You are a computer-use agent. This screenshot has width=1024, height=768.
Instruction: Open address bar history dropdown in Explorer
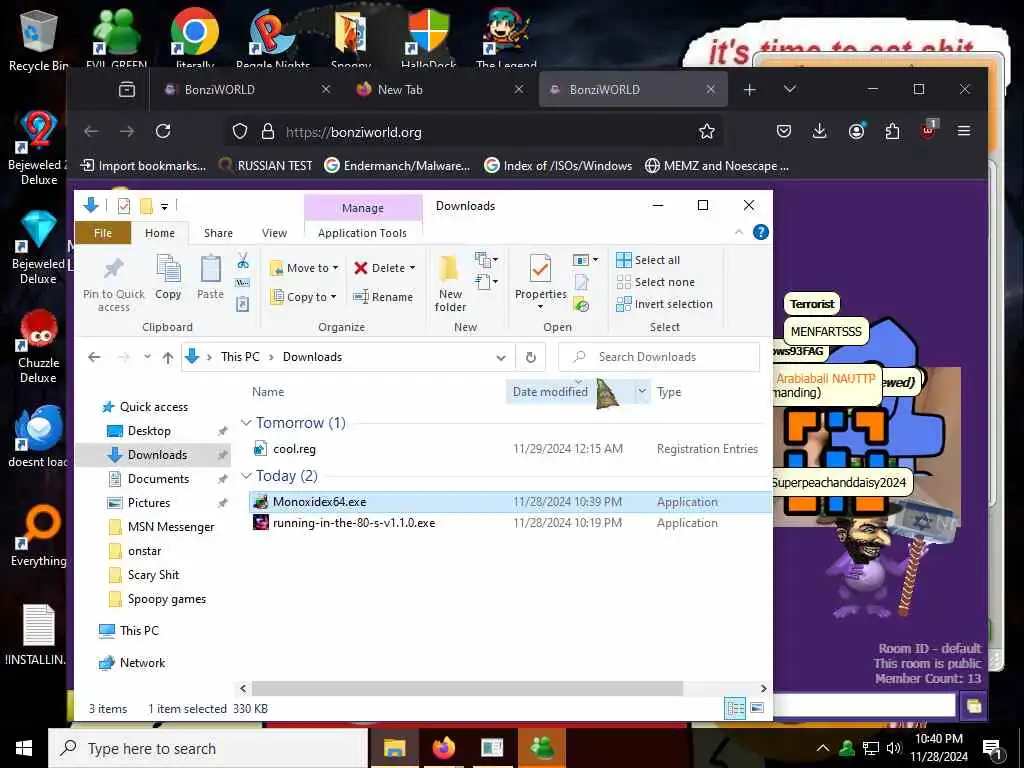pyautogui.click(x=501, y=357)
